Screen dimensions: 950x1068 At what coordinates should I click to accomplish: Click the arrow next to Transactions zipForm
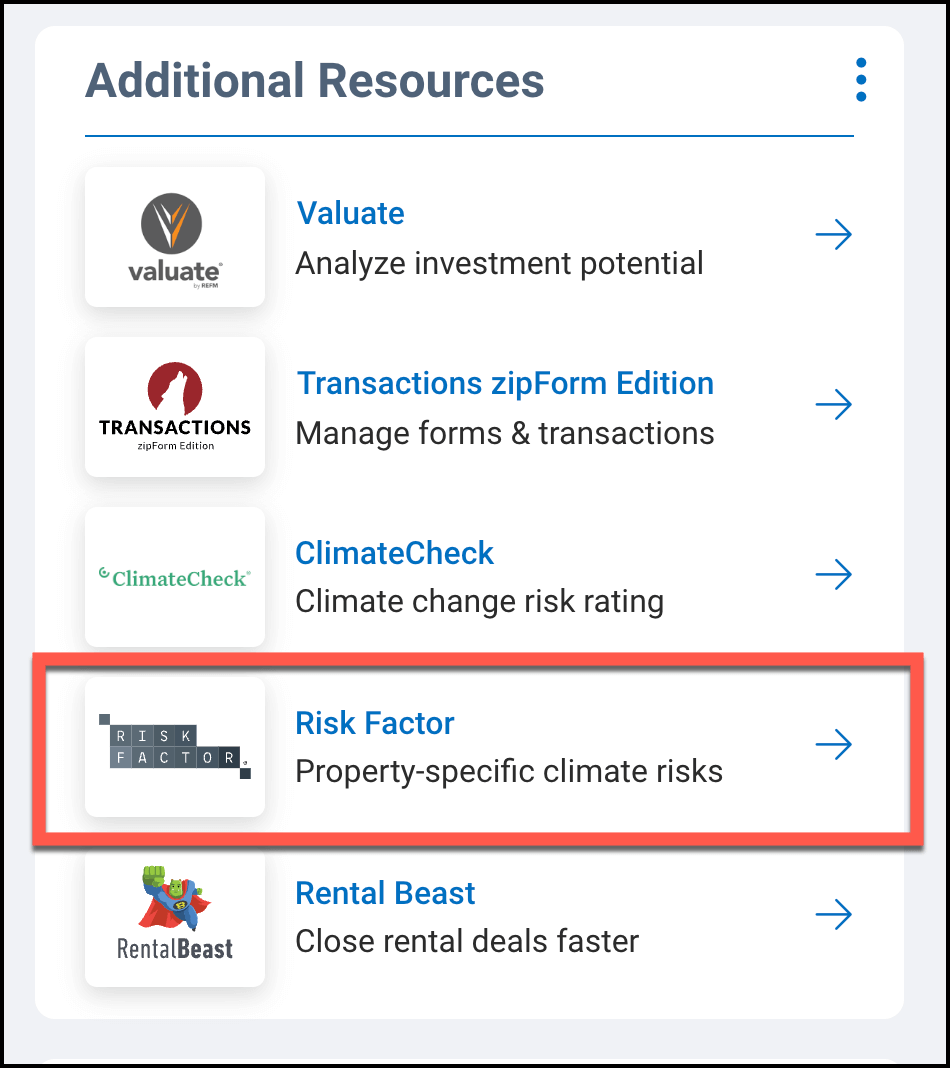833,405
